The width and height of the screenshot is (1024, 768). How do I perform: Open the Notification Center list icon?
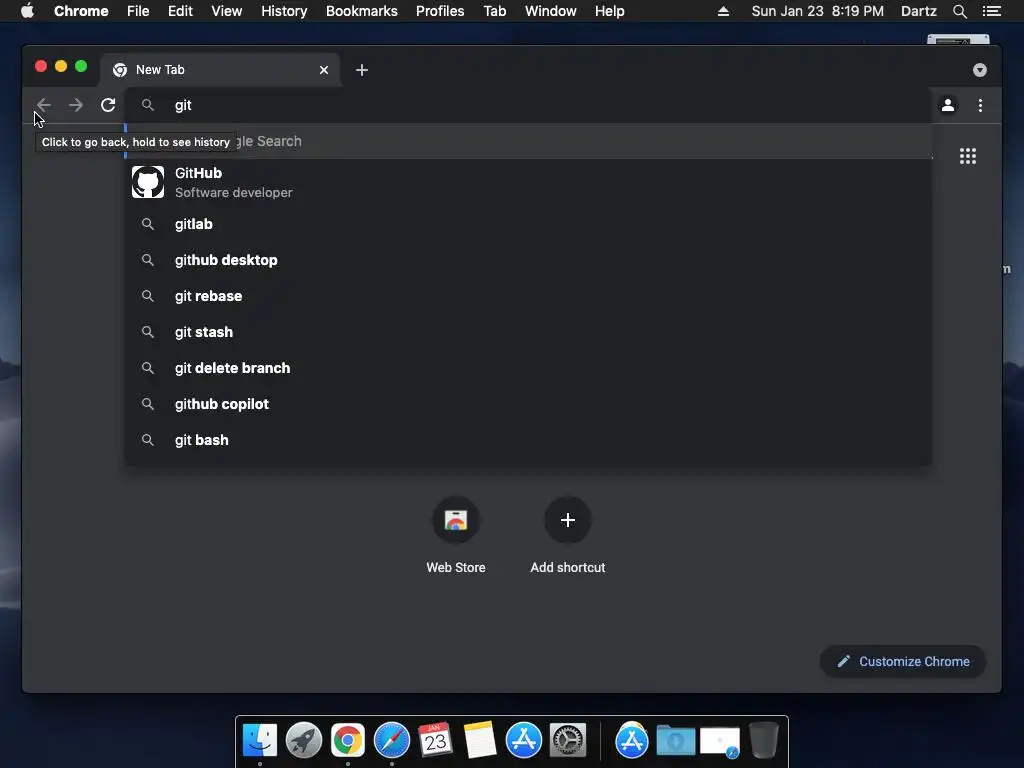[x=991, y=11]
